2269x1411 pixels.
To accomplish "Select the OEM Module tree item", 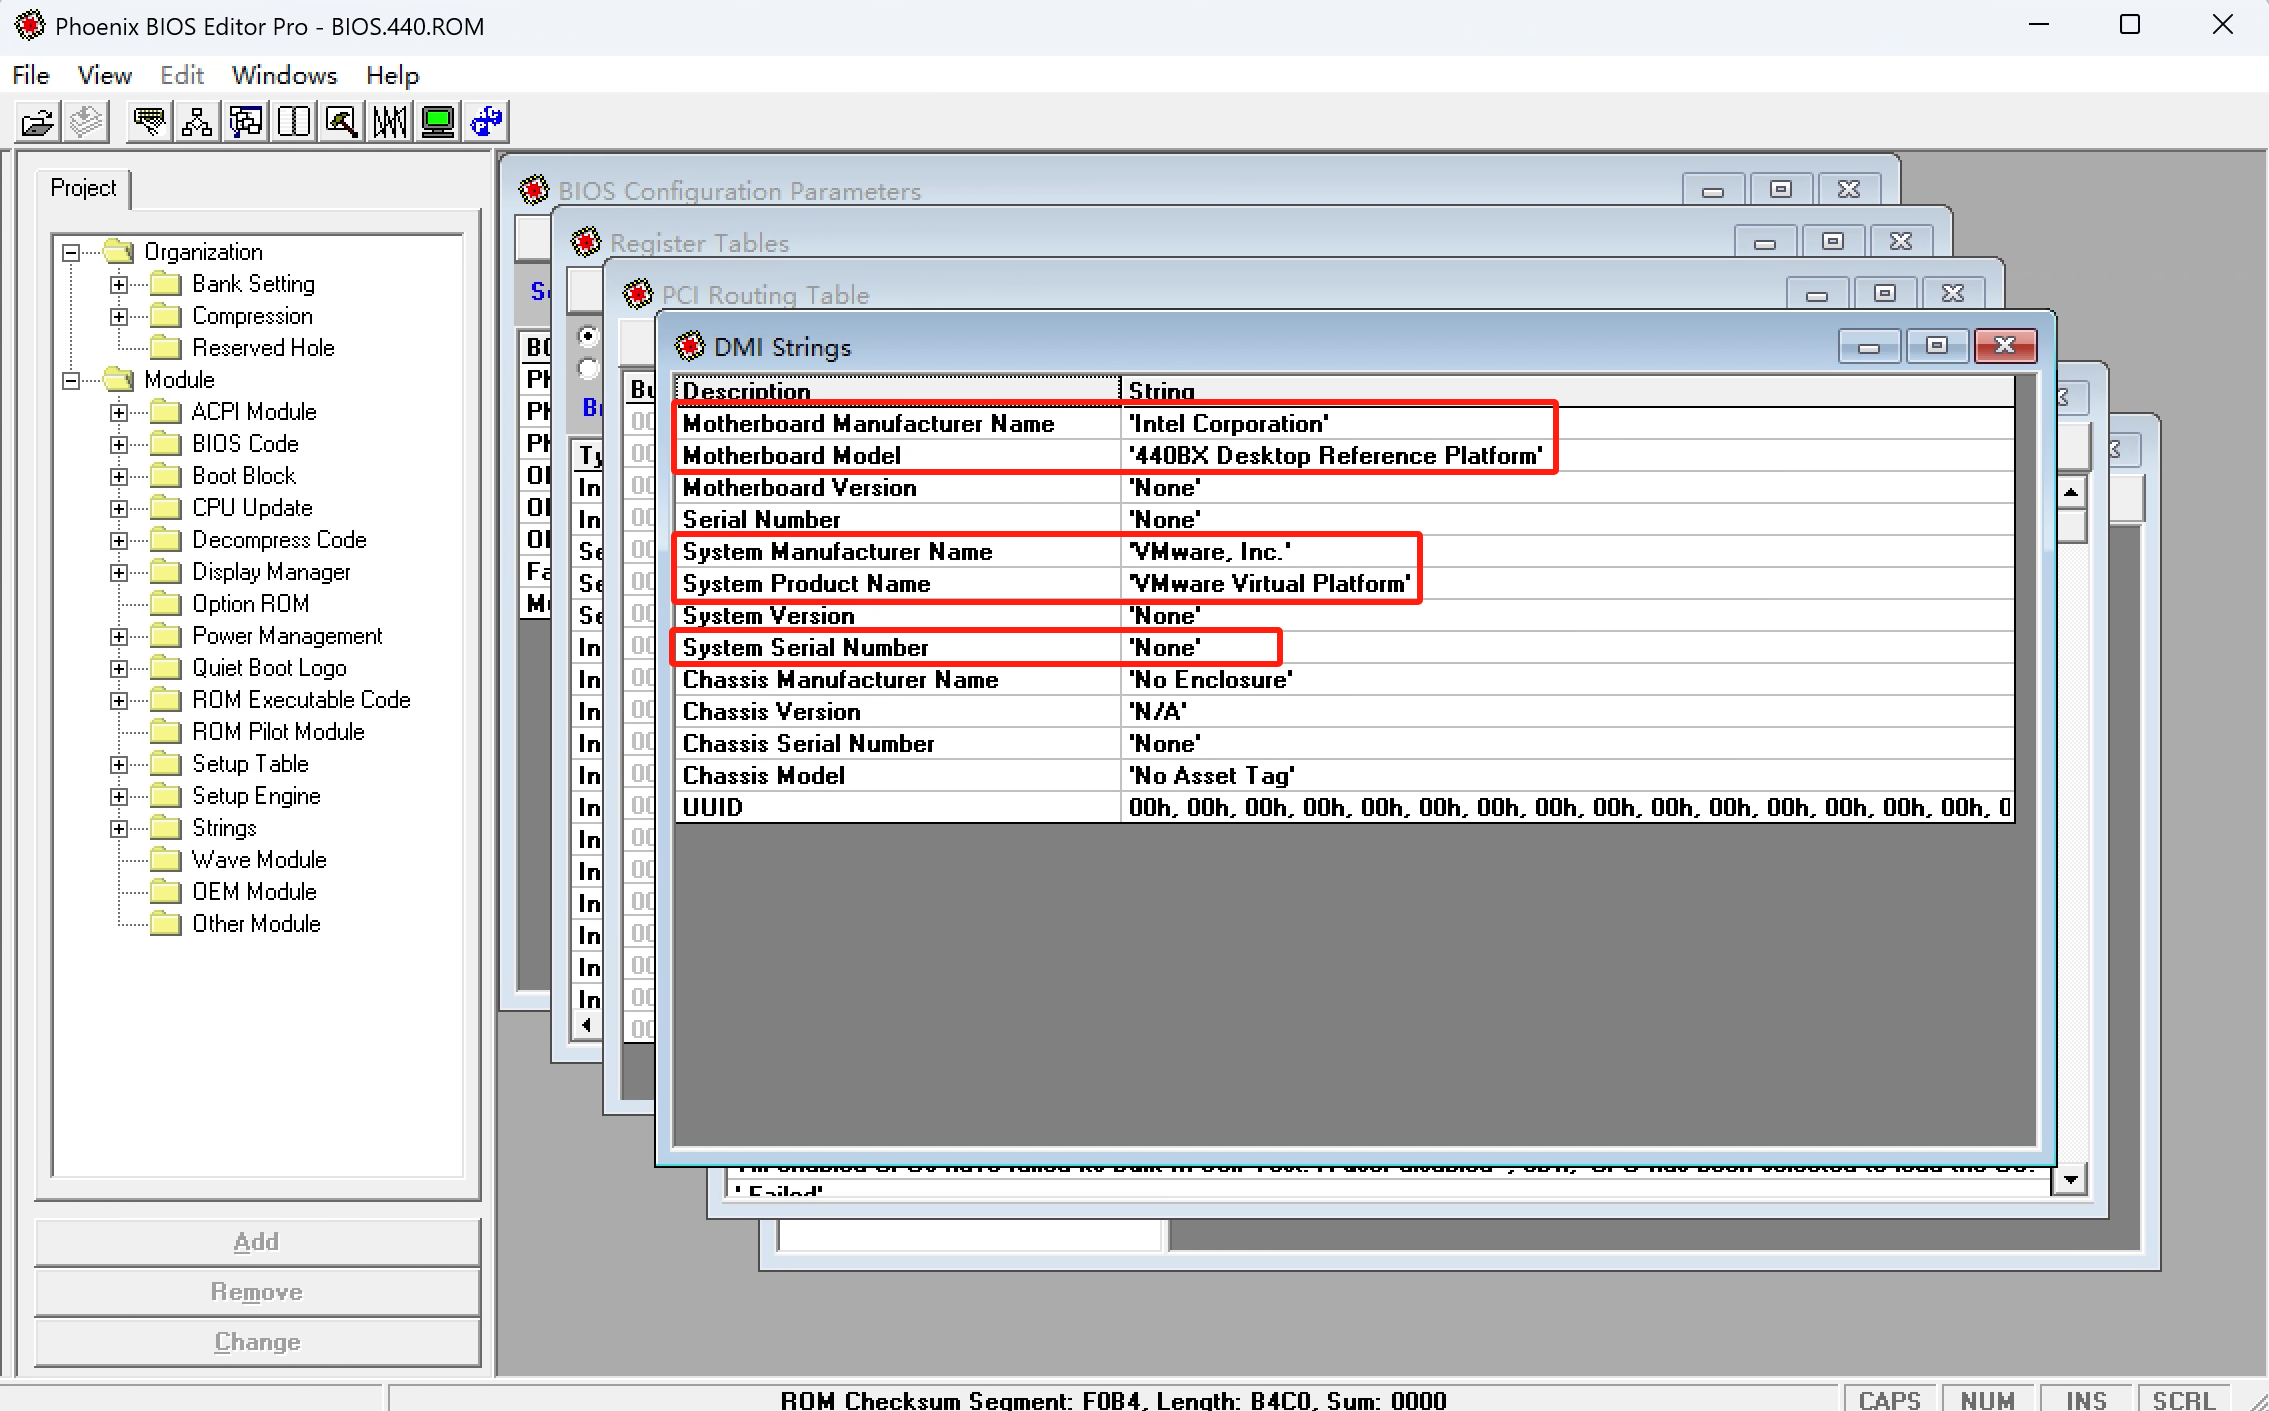I will coord(254,892).
